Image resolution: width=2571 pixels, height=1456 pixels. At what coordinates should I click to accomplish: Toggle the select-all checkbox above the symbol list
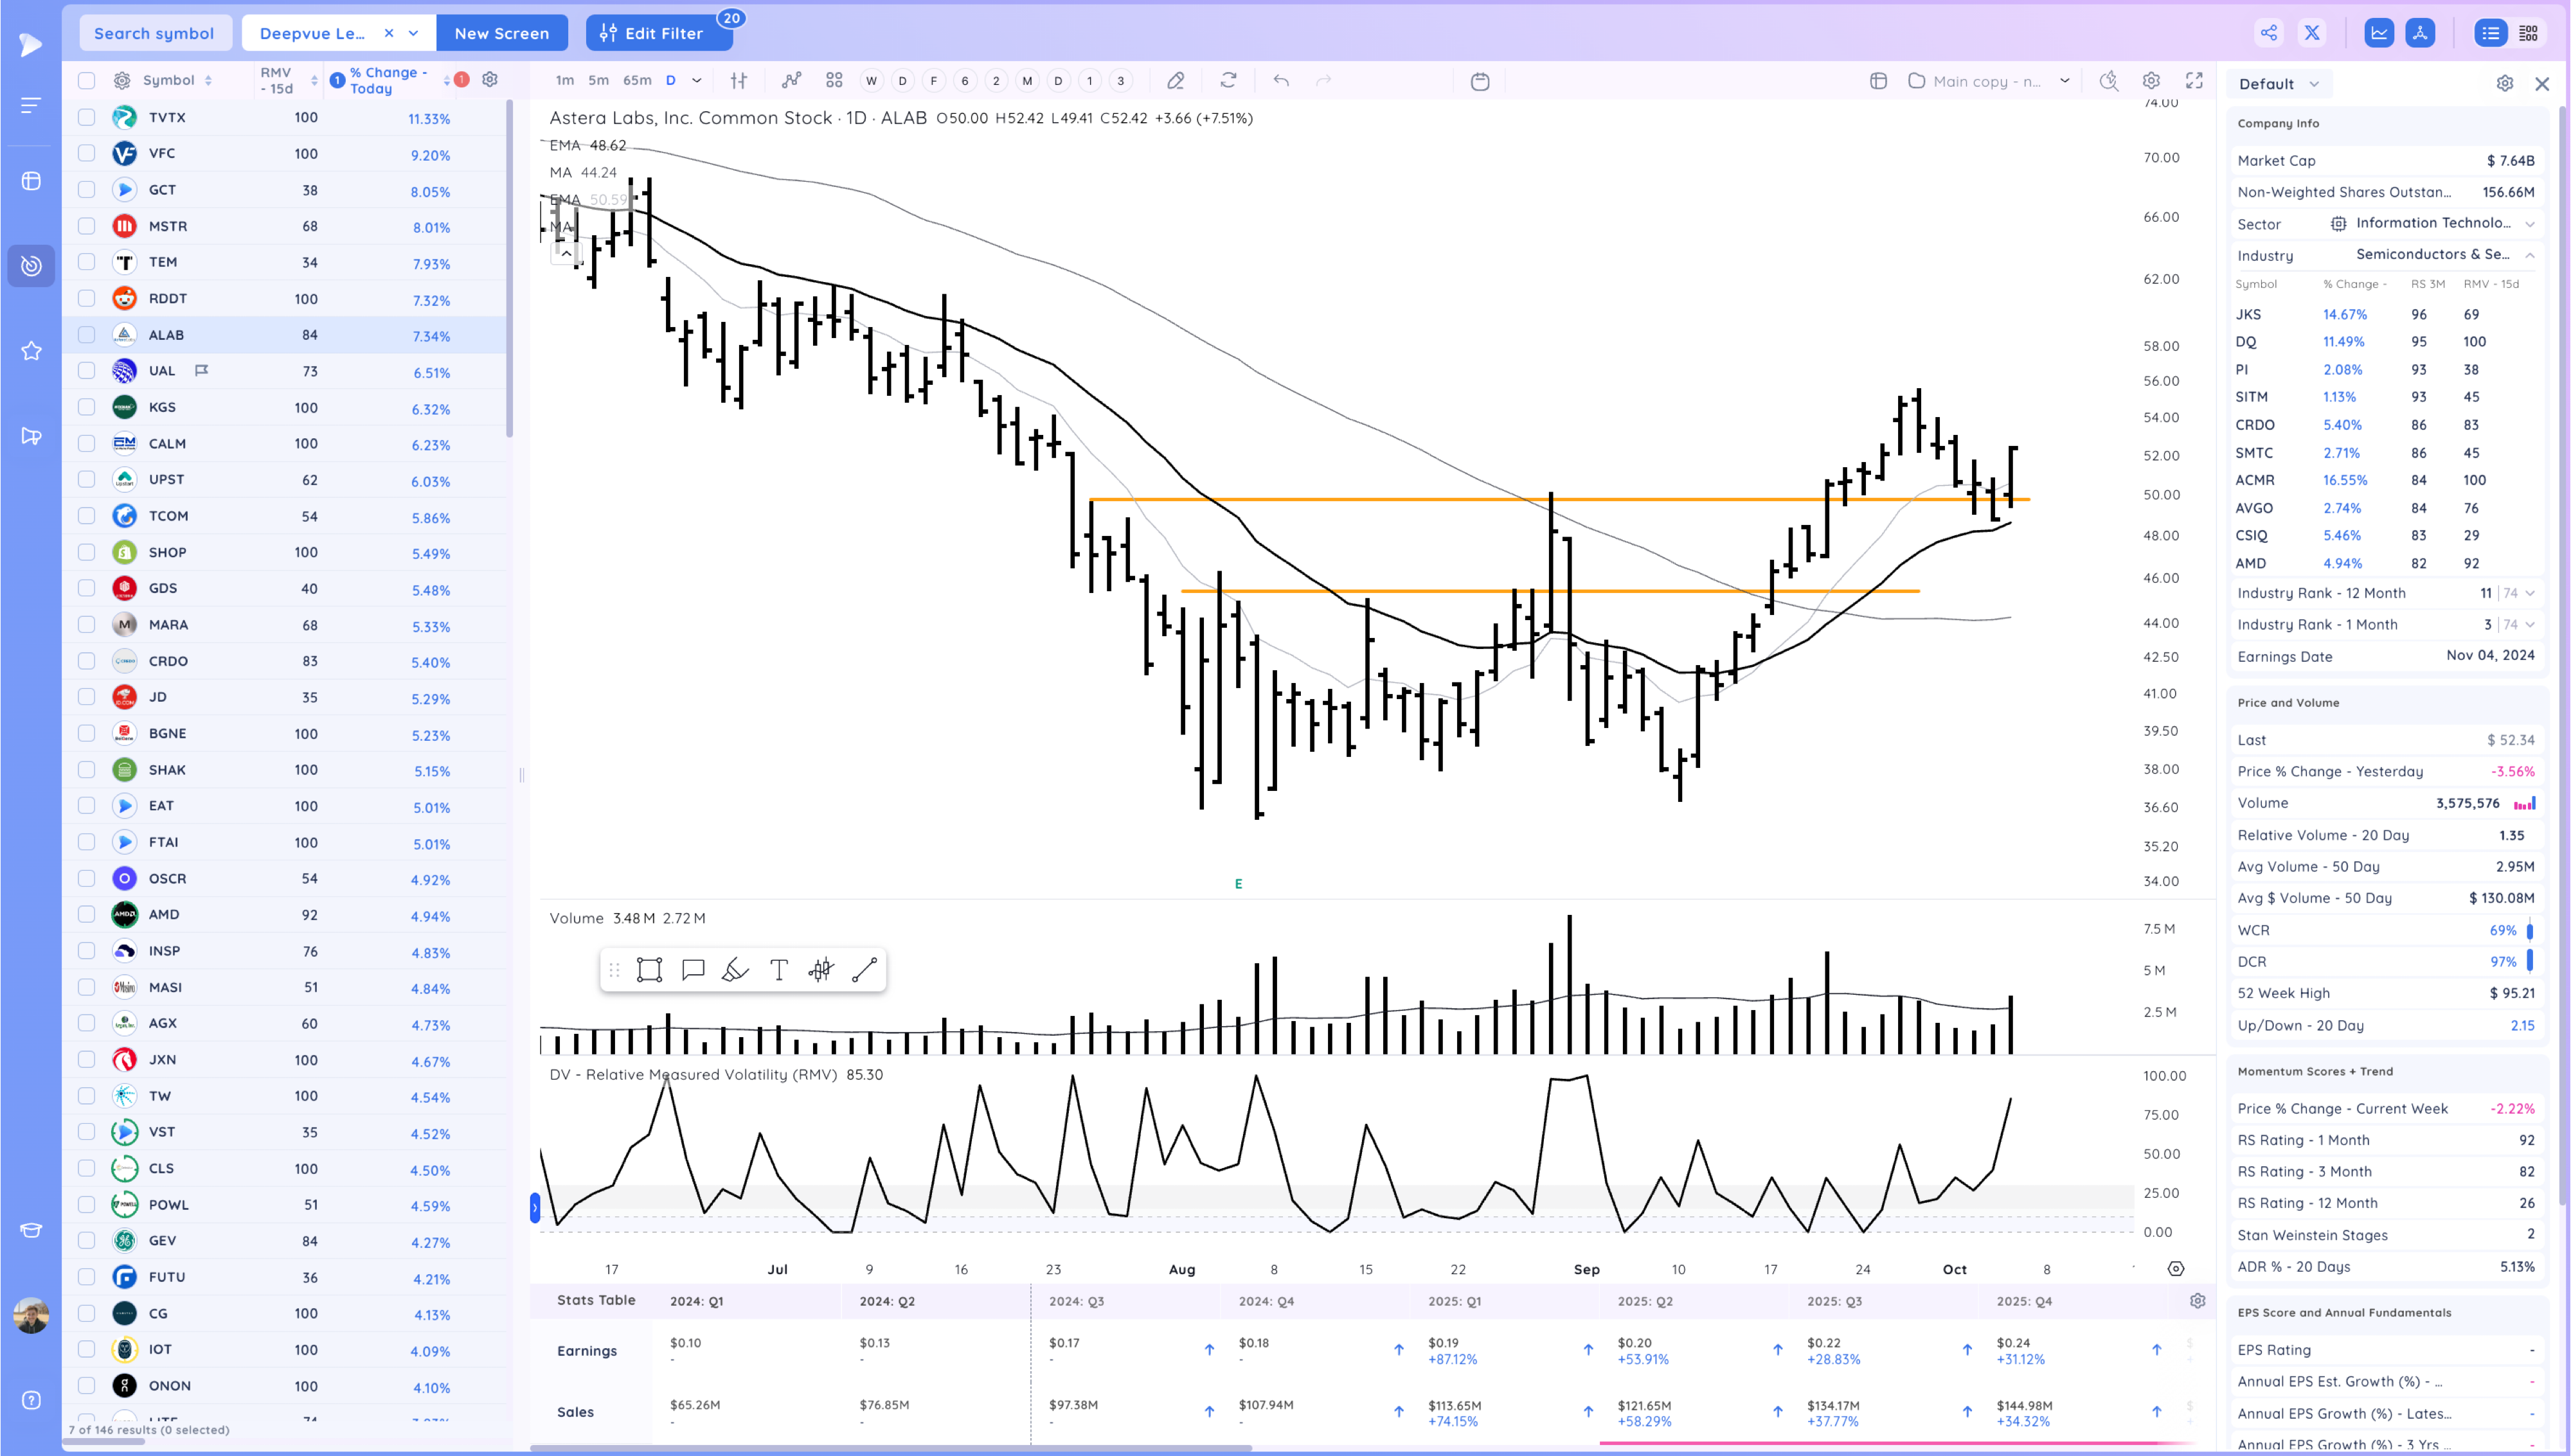[86, 80]
